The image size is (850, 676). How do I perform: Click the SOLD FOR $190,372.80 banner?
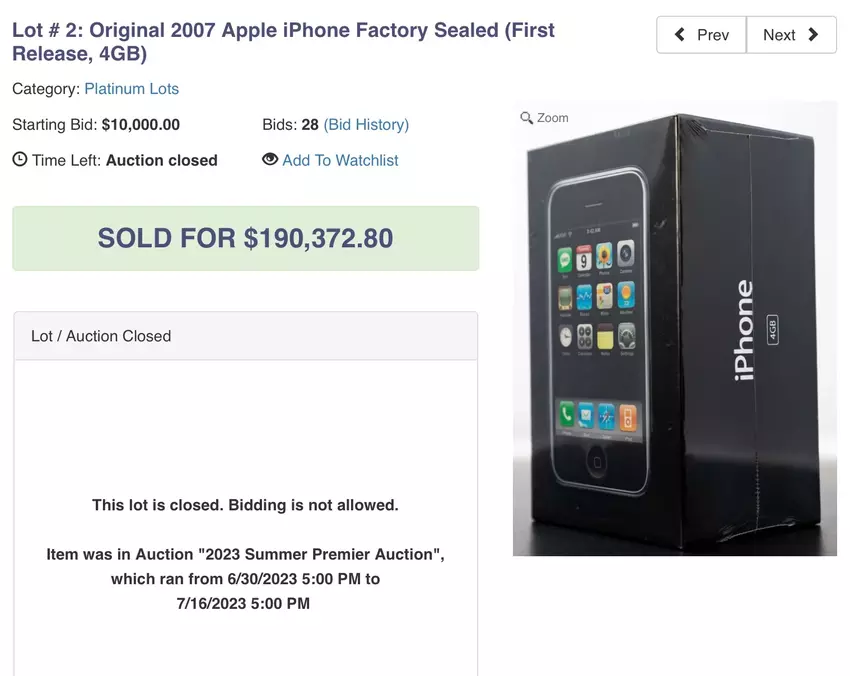click(x=245, y=238)
